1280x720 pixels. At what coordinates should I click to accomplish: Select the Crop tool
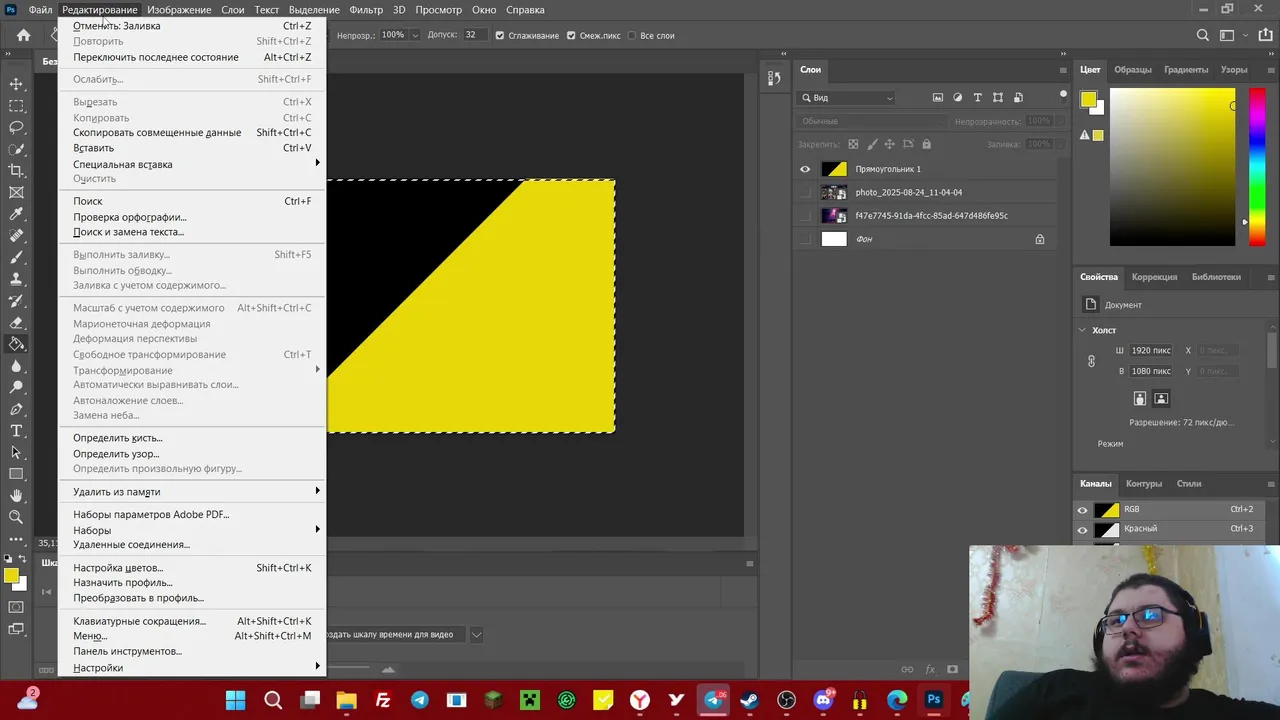16,171
